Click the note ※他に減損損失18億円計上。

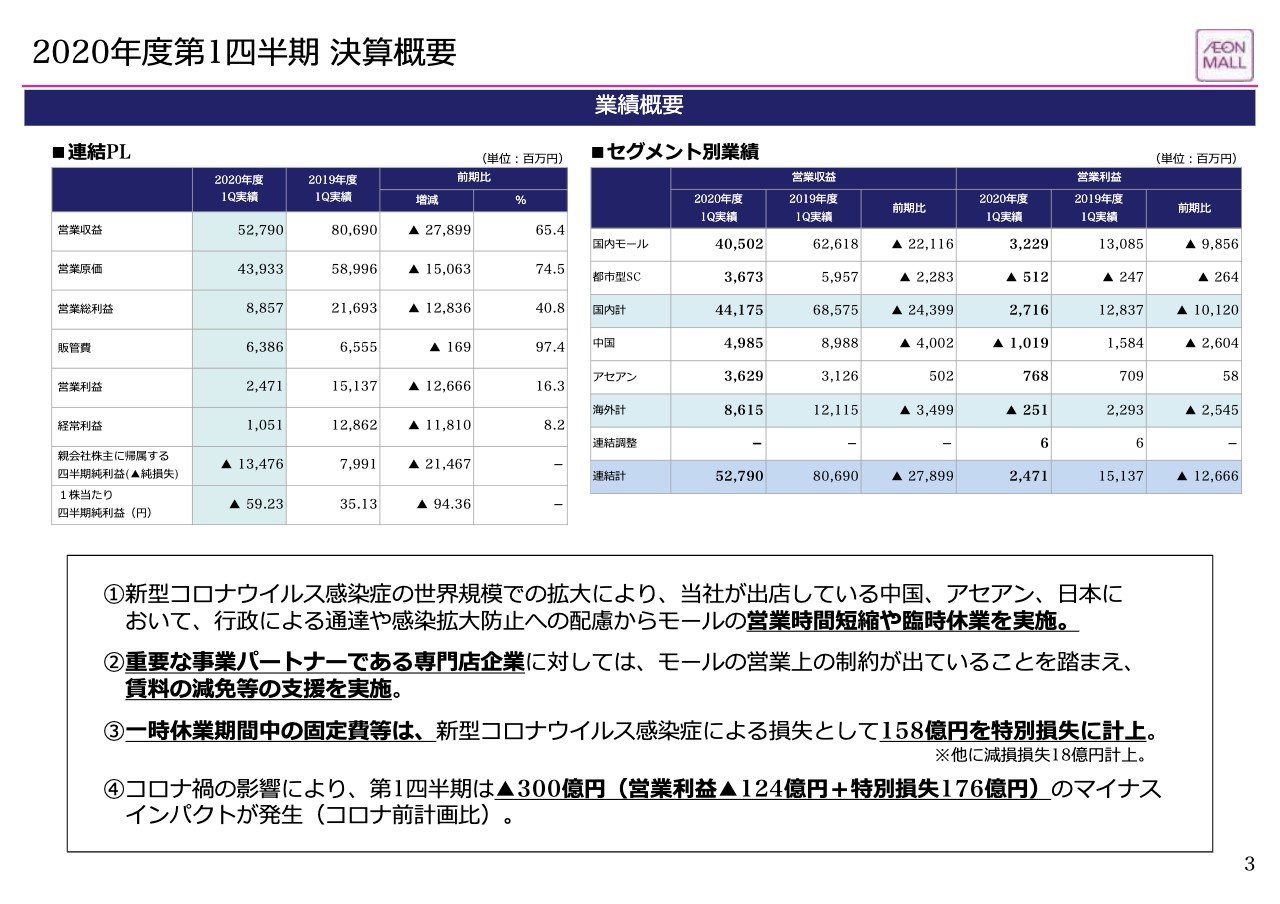point(1040,755)
